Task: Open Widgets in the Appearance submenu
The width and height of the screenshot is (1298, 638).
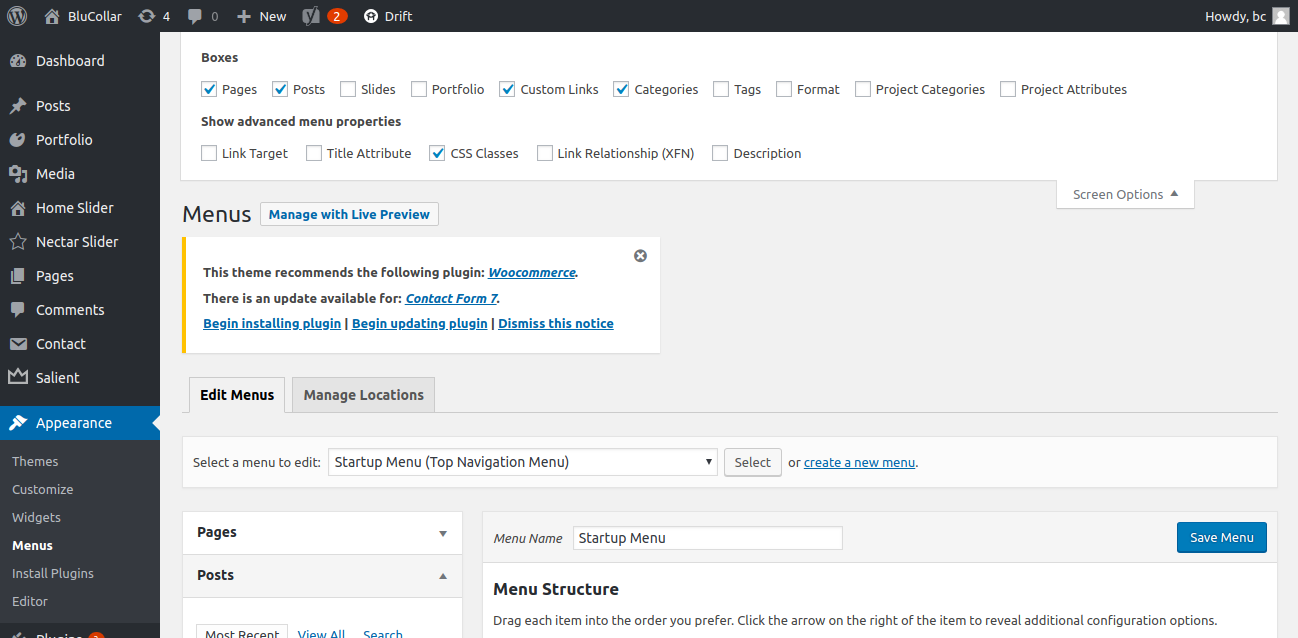Action: 36,517
